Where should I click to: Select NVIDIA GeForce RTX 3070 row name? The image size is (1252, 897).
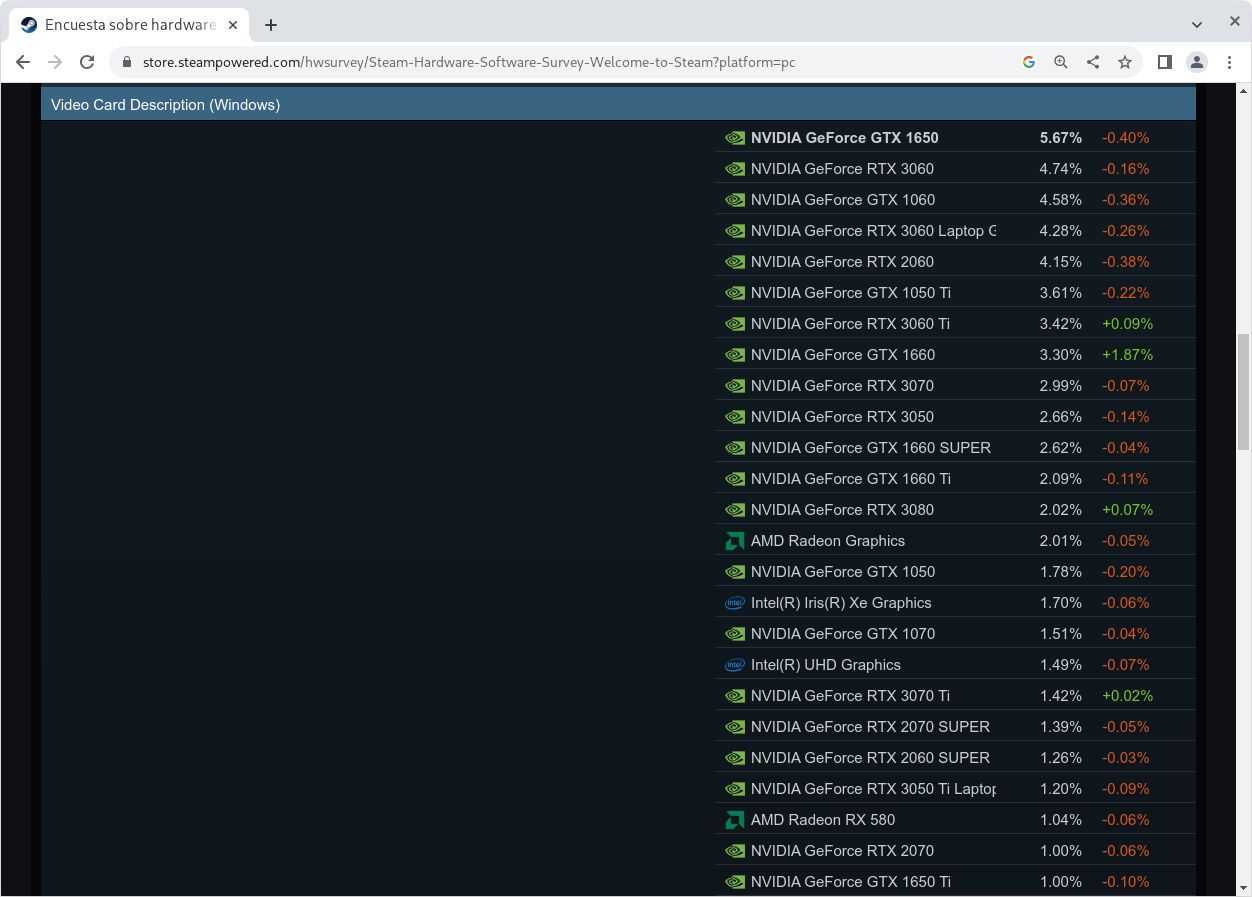[x=842, y=386]
